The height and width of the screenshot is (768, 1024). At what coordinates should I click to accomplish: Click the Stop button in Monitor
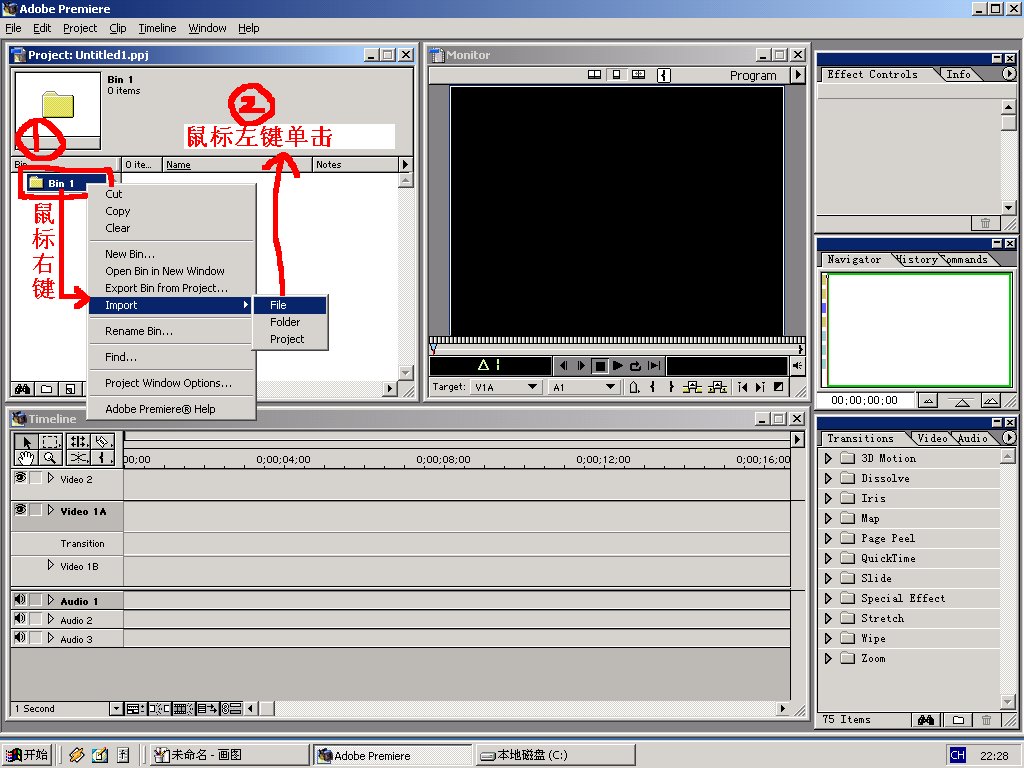[599, 366]
